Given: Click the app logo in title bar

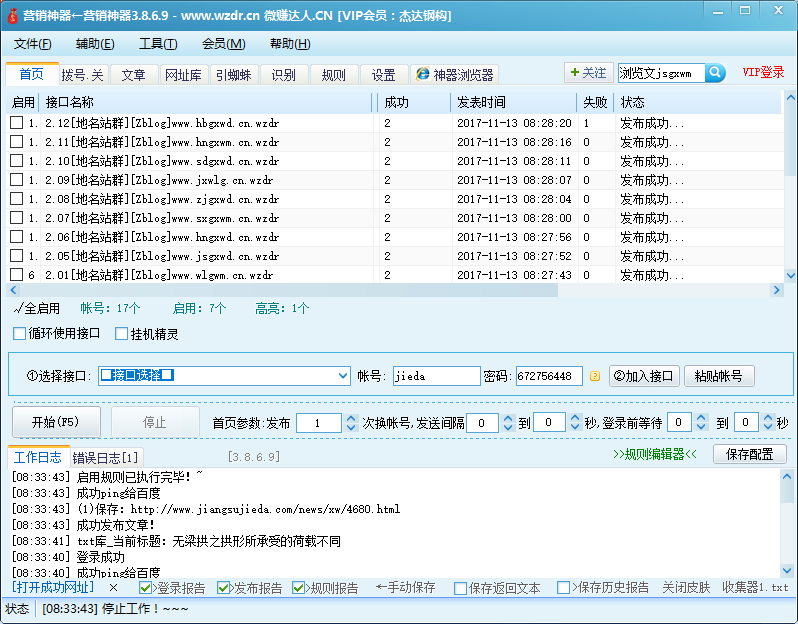Looking at the screenshot, I should (13, 16).
